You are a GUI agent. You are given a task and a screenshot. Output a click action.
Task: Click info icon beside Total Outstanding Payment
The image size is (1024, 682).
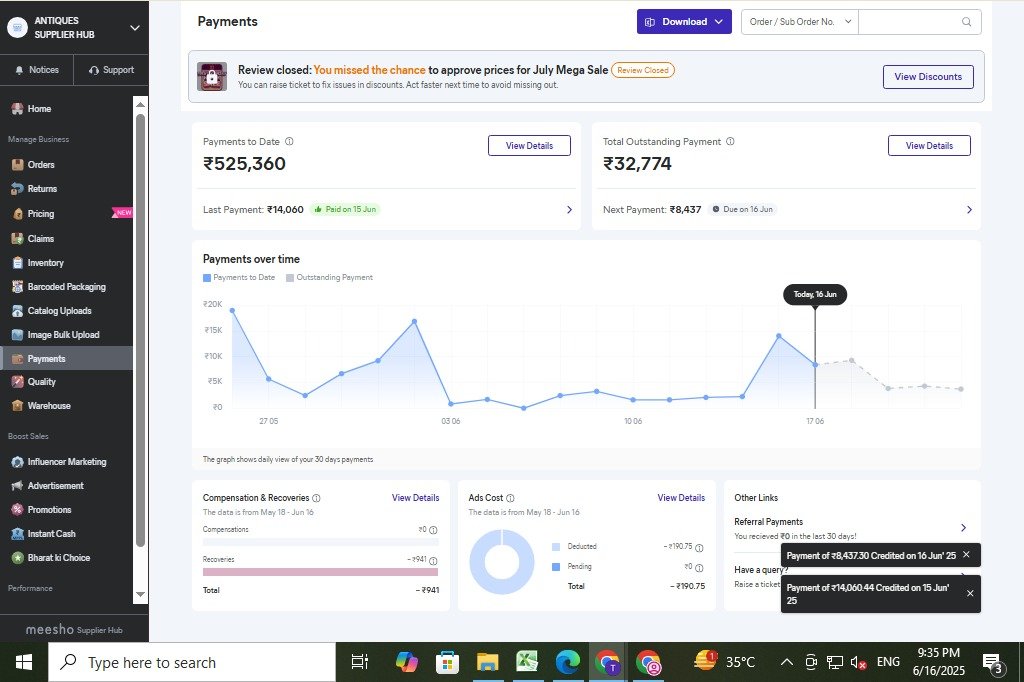pyautogui.click(x=730, y=142)
